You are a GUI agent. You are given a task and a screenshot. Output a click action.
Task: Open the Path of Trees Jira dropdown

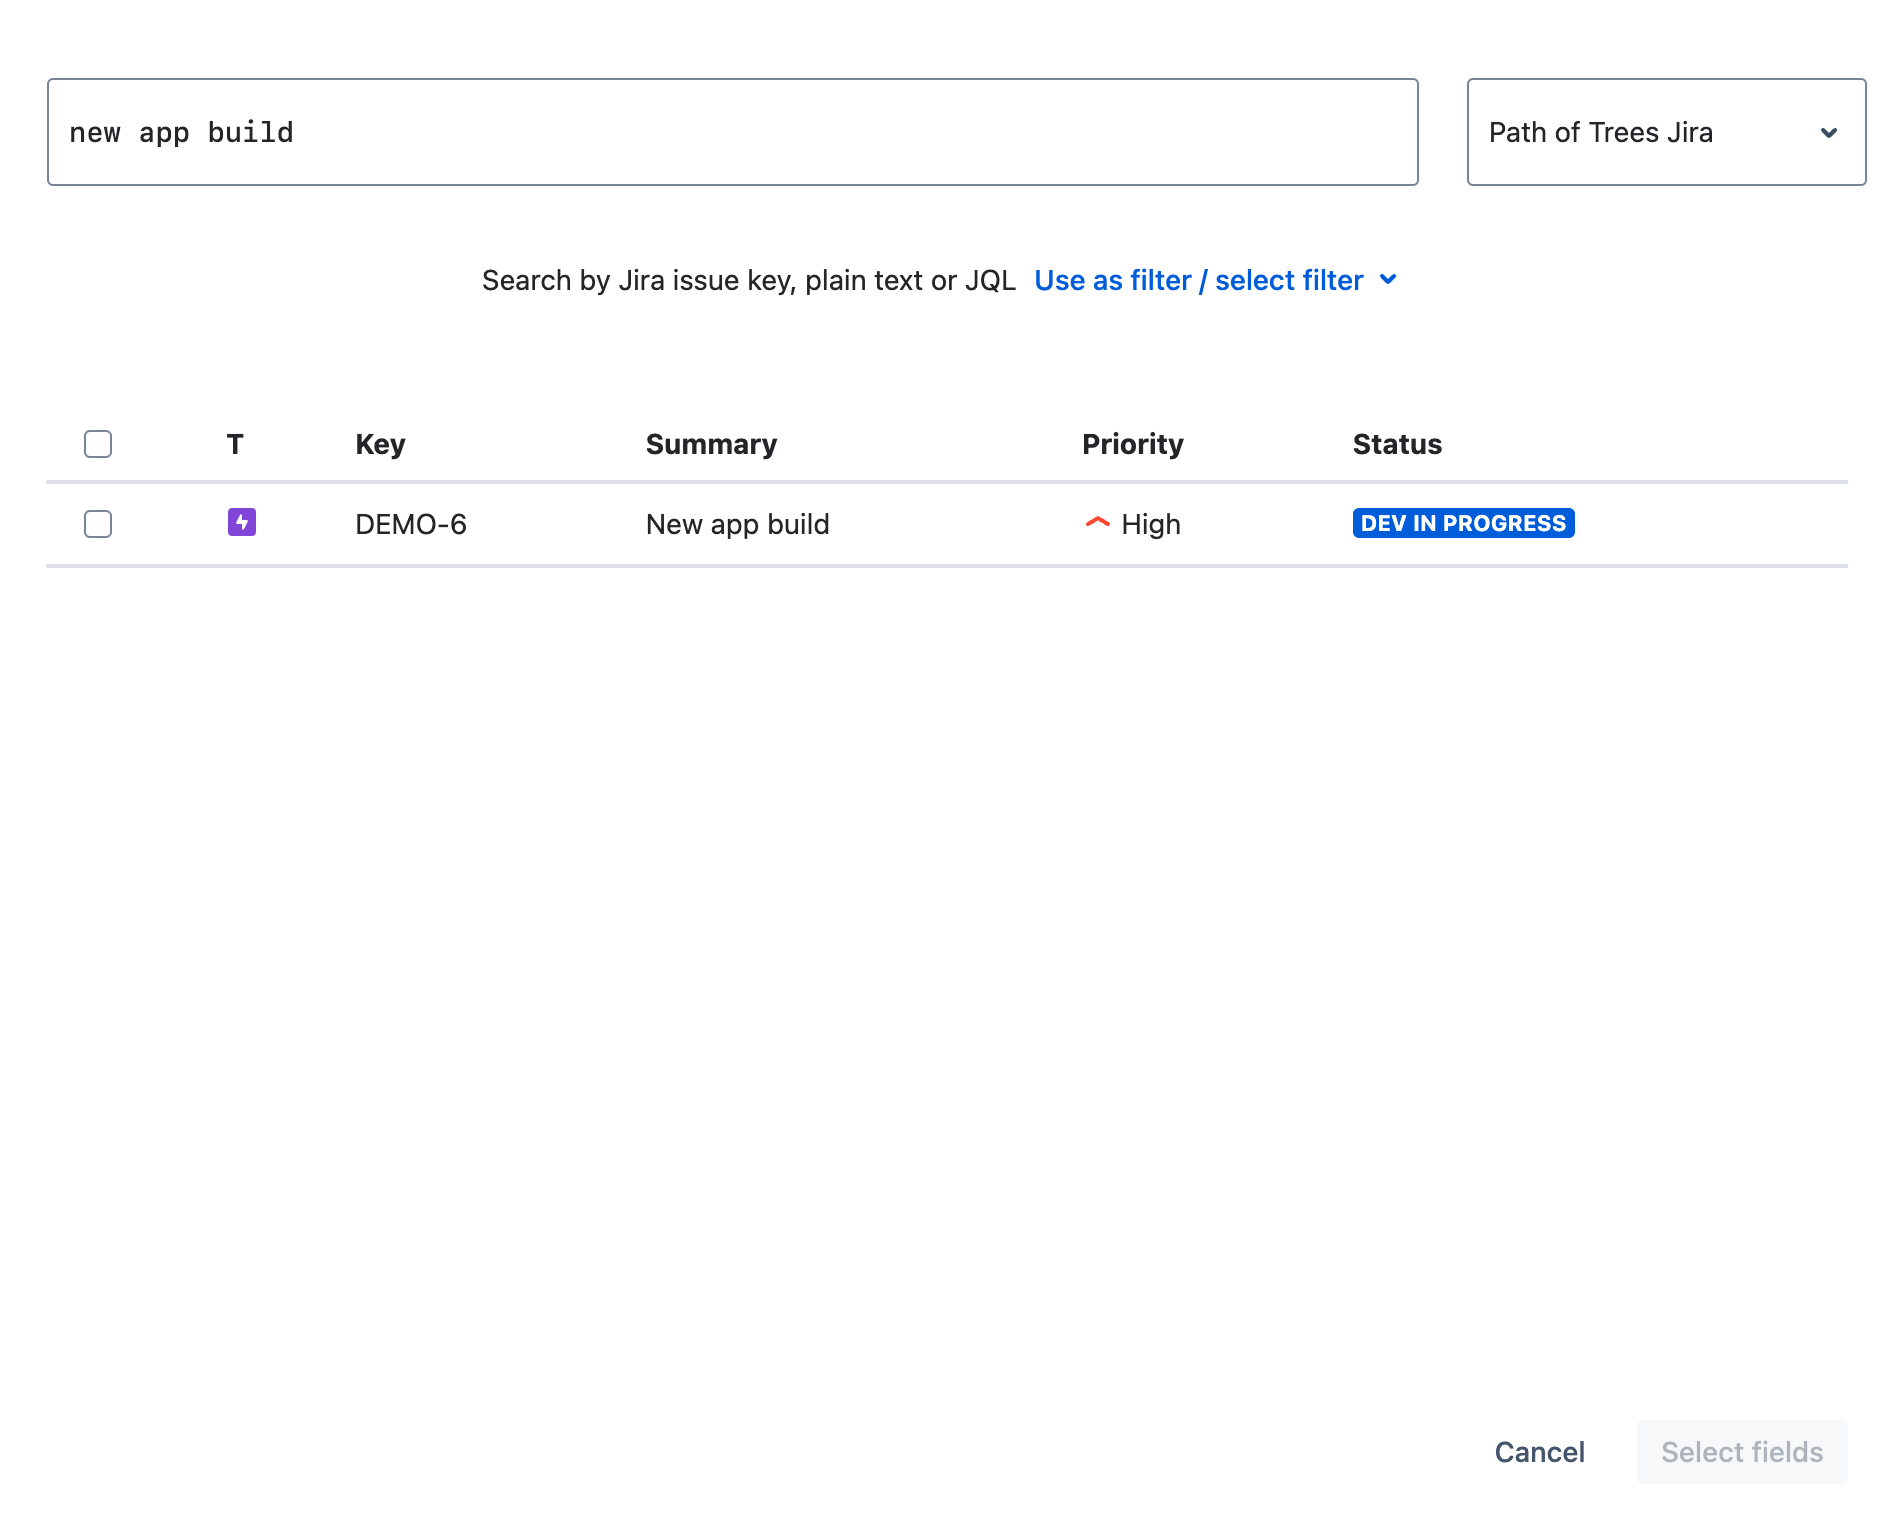click(1666, 132)
